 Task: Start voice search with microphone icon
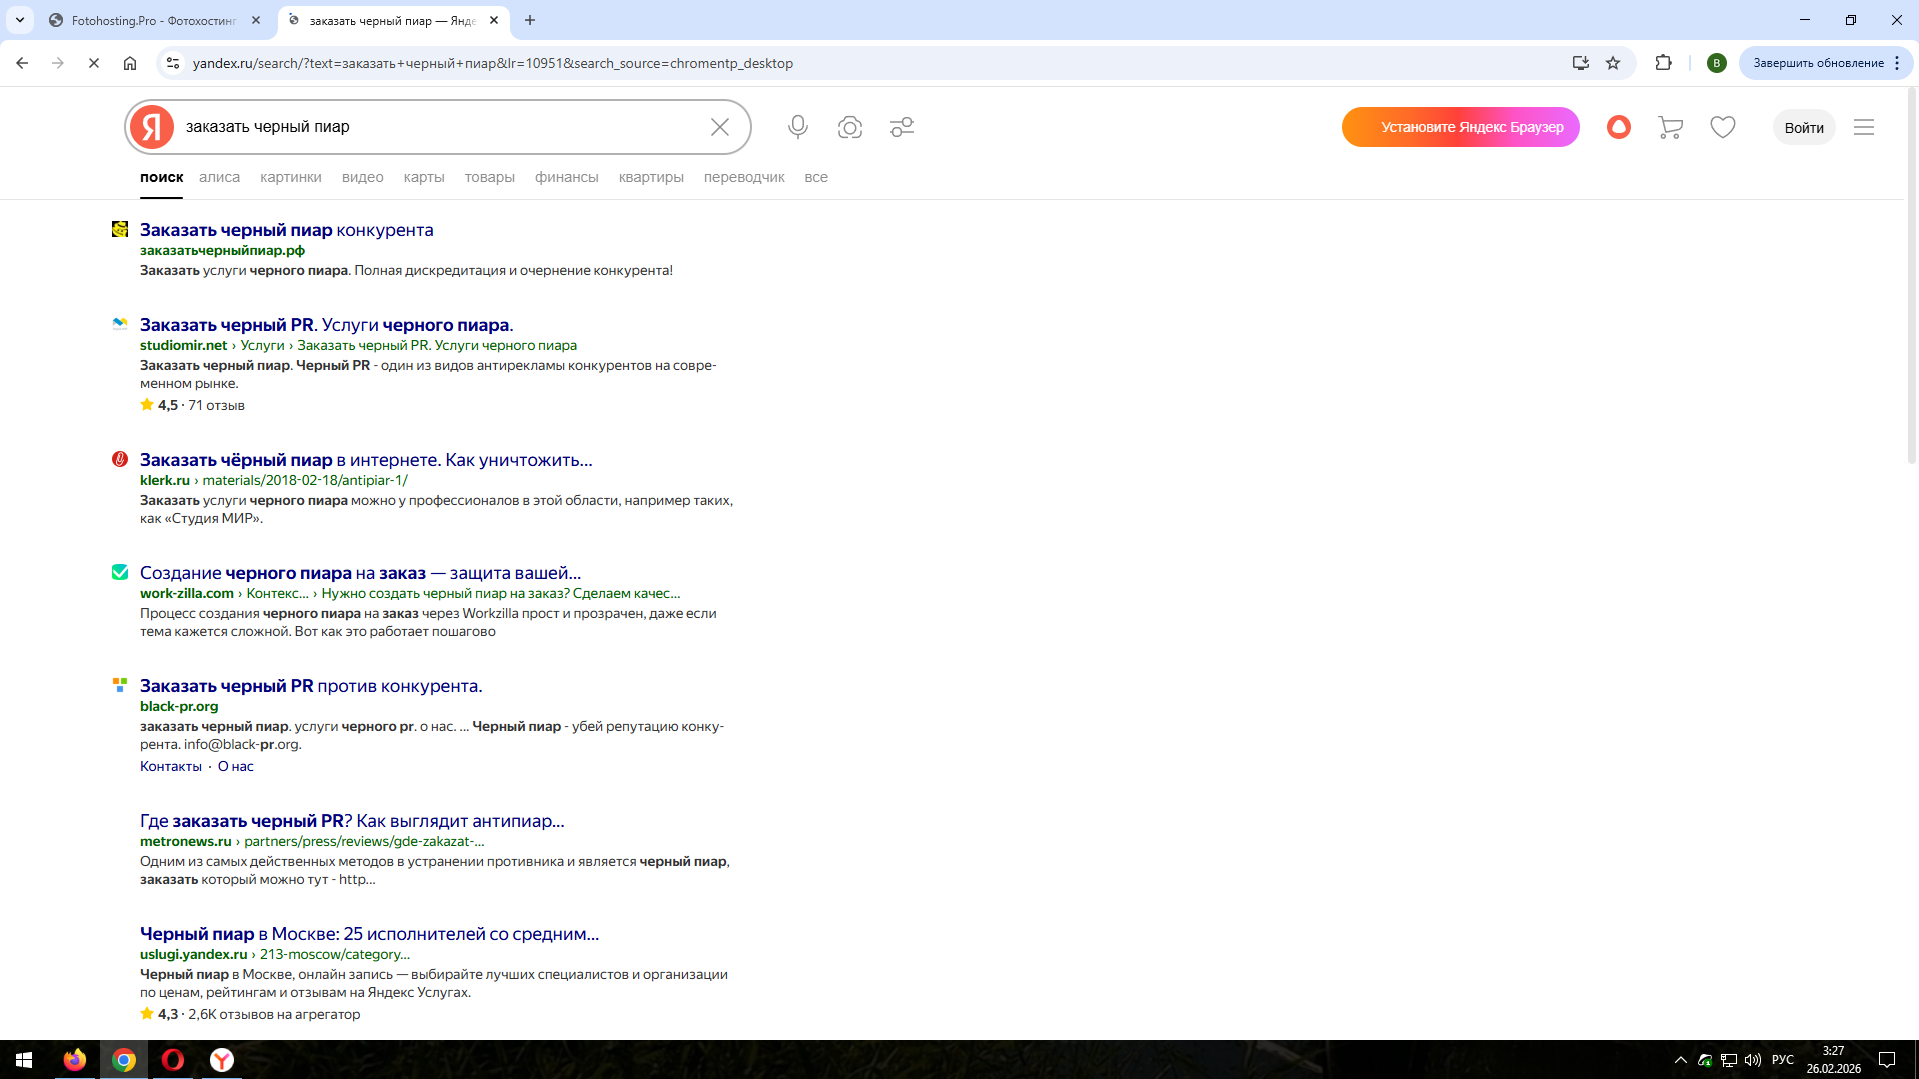click(798, 127)
